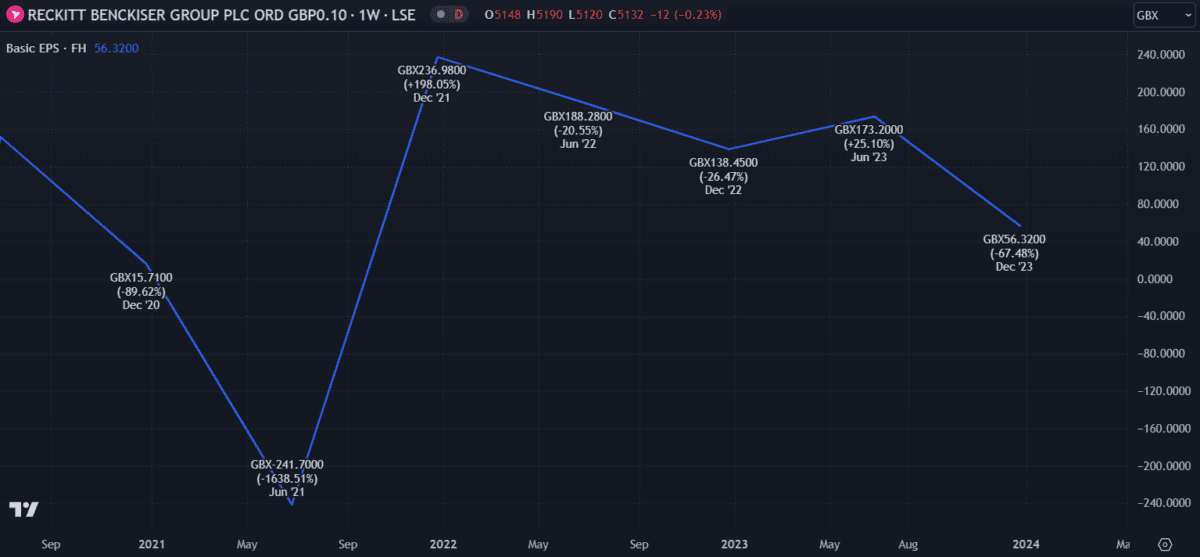This screenshot has height=557, width=1200.
Task: Click the red D delayed-data badge
Action: pos(458,15)
